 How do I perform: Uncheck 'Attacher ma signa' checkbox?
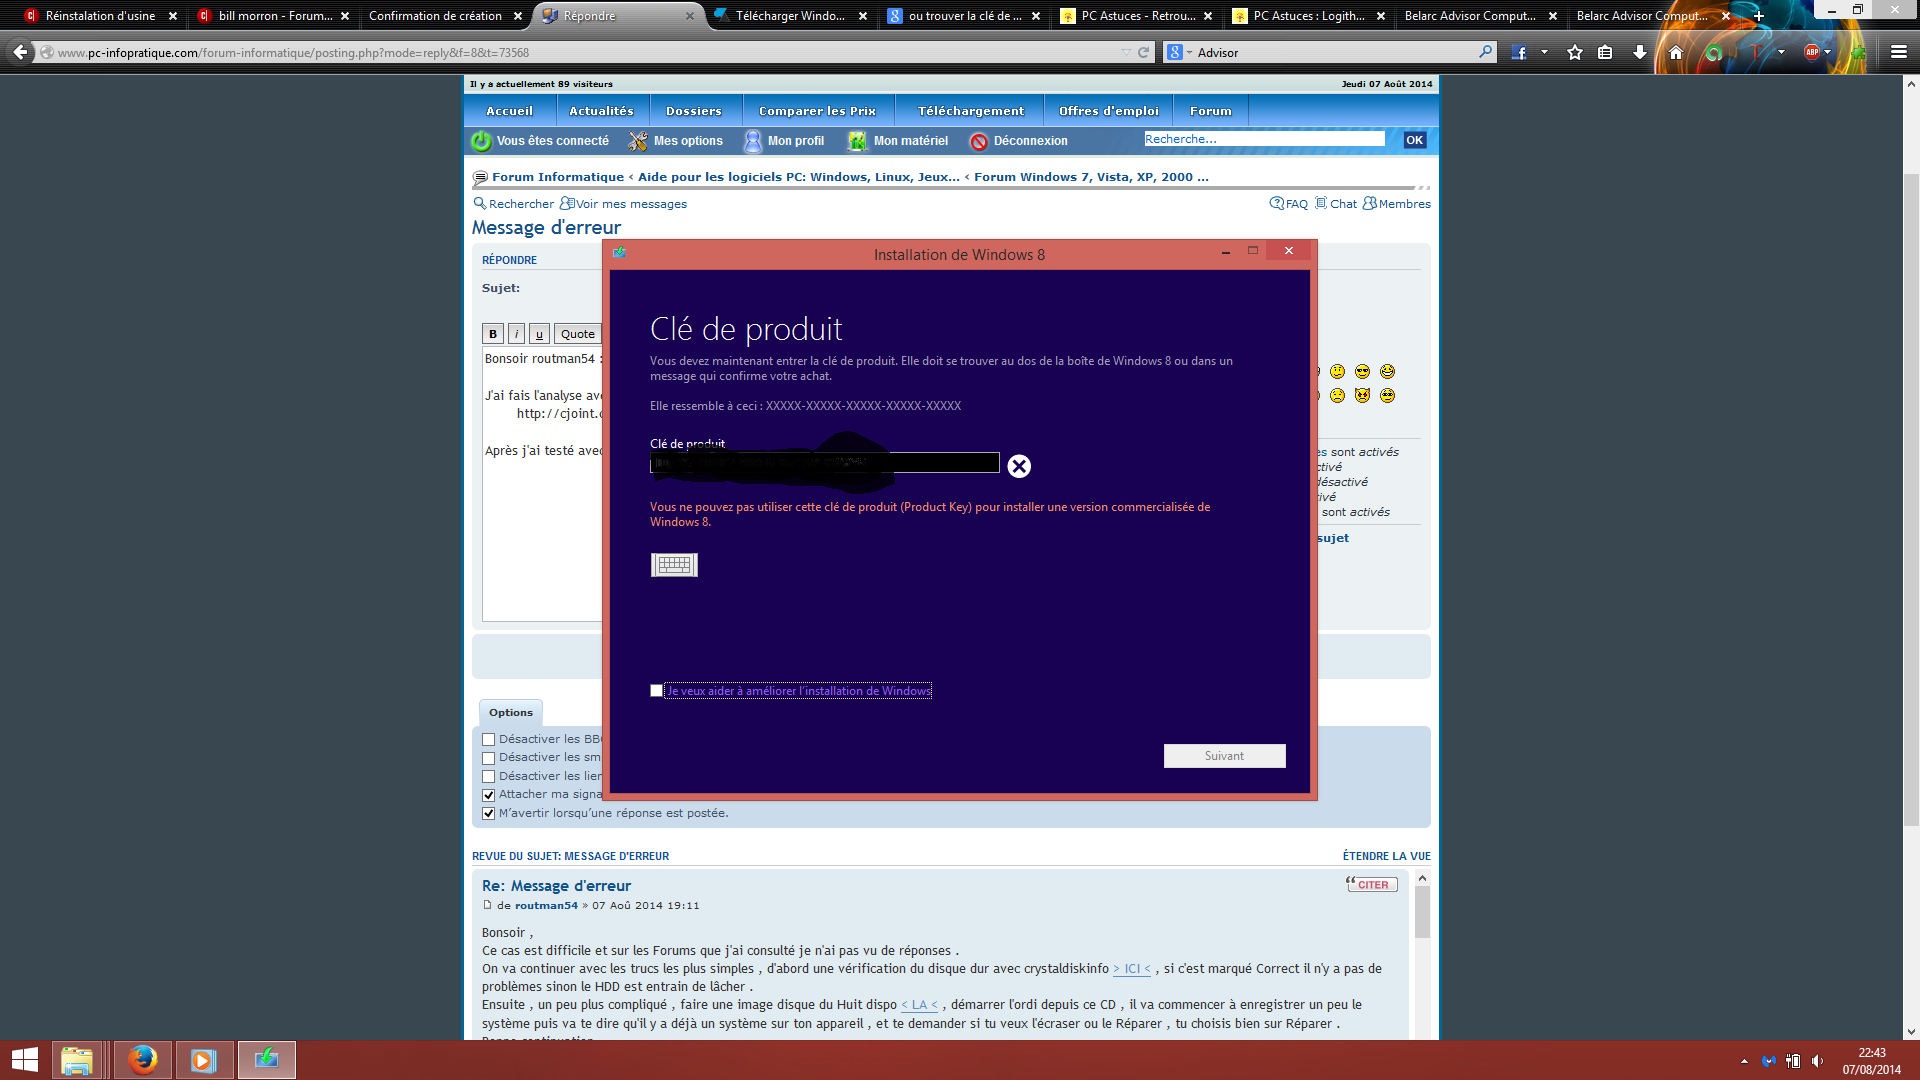pos(488,795)
